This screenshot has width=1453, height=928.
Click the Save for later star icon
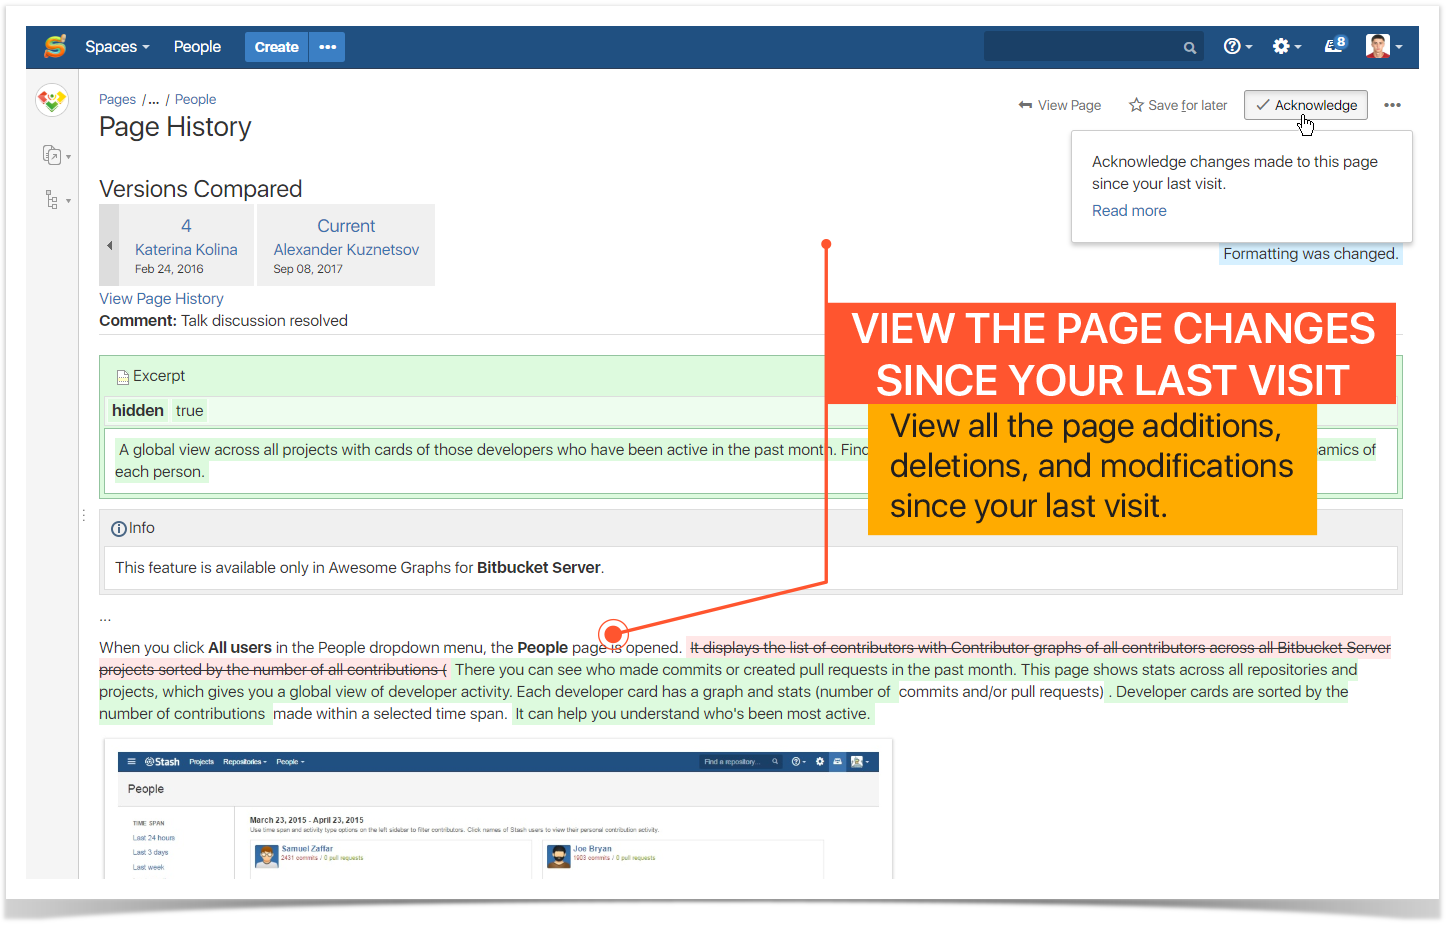(x=1136, y=105)
